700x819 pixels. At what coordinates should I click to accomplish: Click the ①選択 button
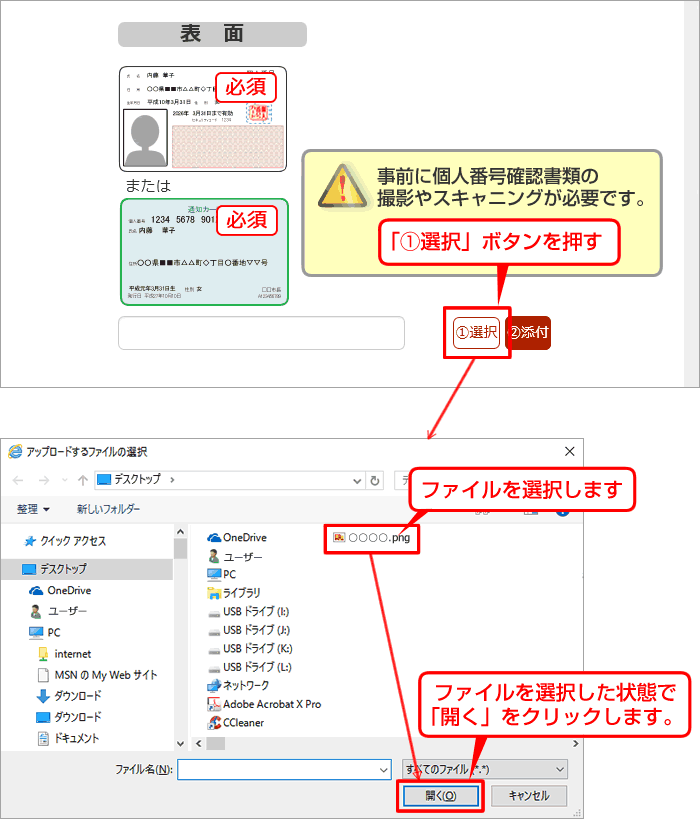(476, 332)
